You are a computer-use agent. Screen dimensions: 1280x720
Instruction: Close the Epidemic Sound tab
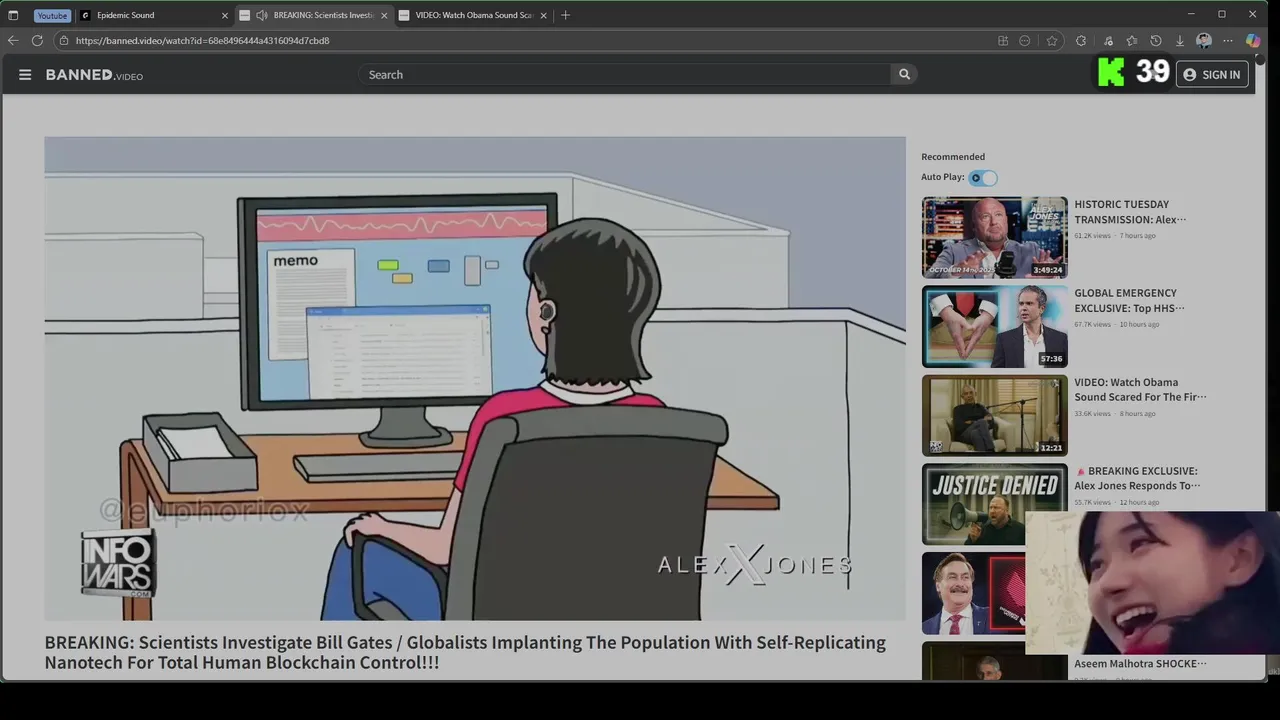[224, 16]
